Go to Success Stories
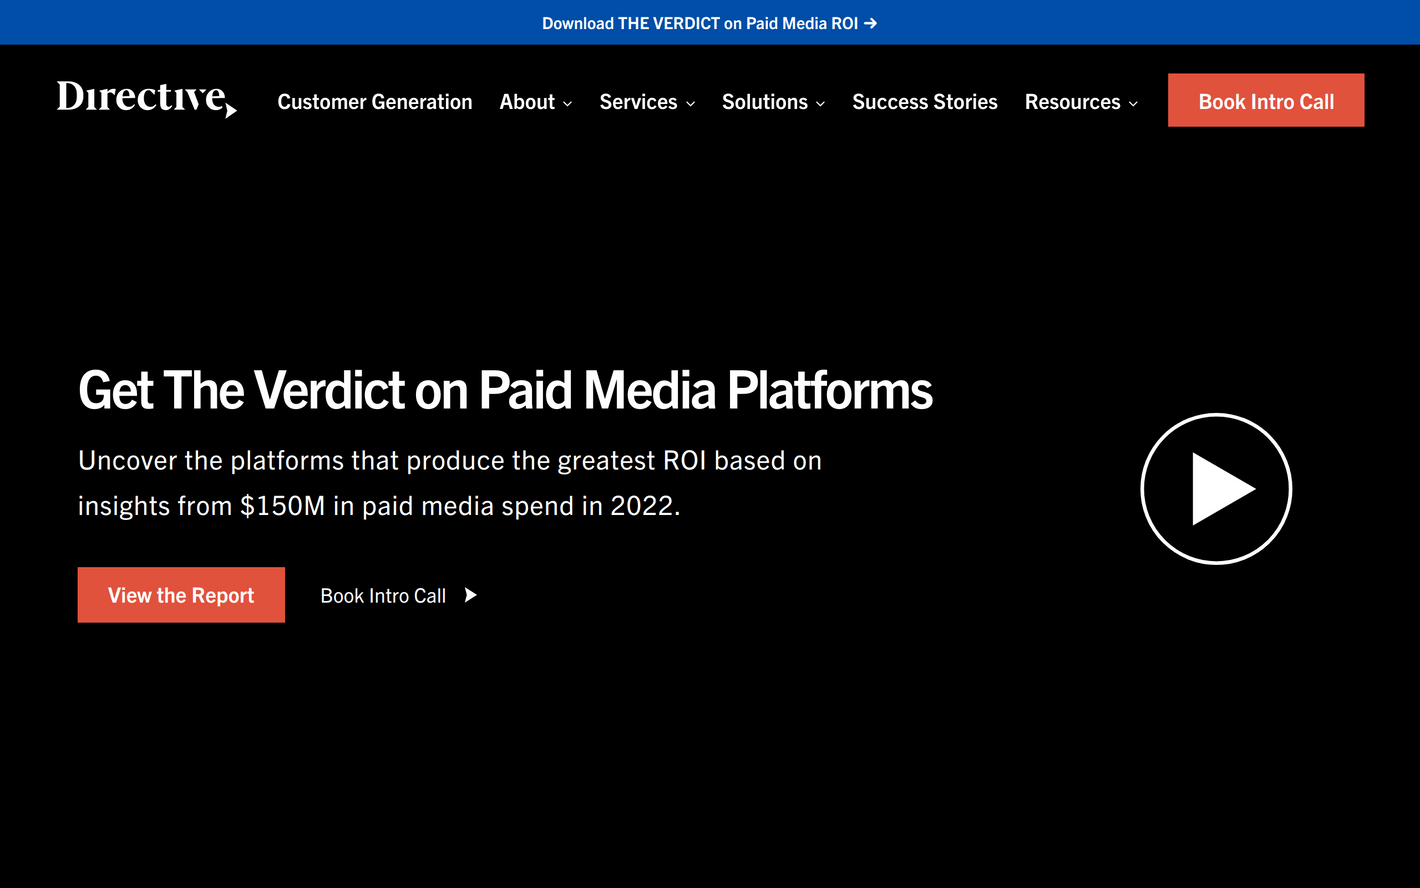The image size is (1420, 888). coord(925,102)
